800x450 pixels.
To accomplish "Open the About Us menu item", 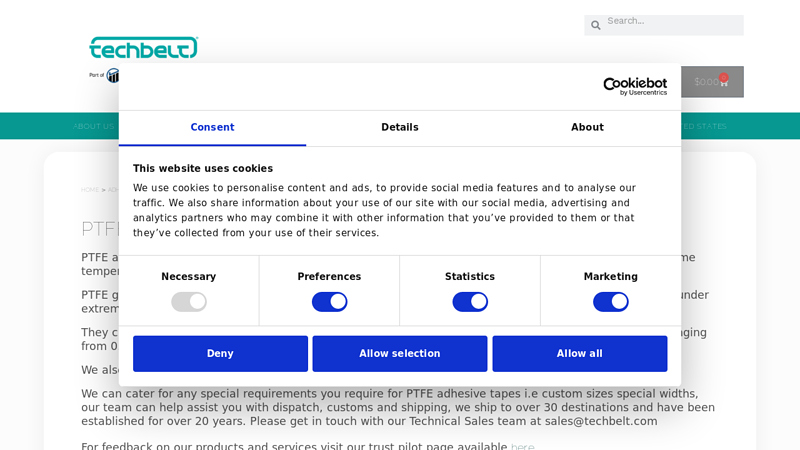I will coord(94,127).
